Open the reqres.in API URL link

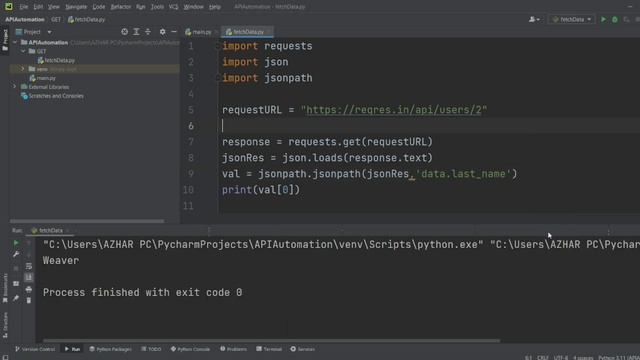[x=394, y=110]
